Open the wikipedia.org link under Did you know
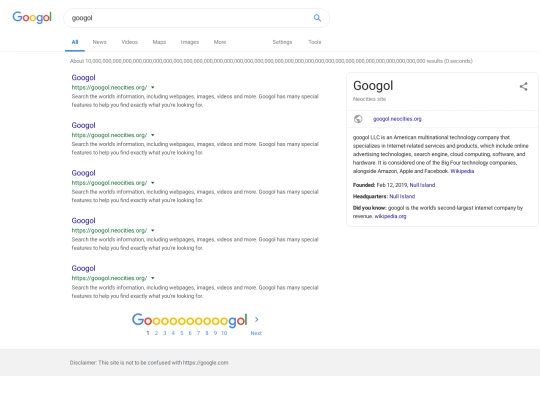540x405 pixels. click(x=390, y=216)
